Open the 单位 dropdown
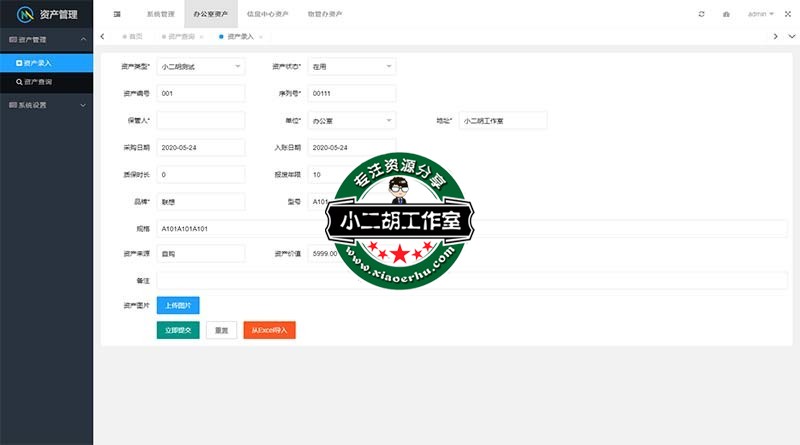 [351, 120]
